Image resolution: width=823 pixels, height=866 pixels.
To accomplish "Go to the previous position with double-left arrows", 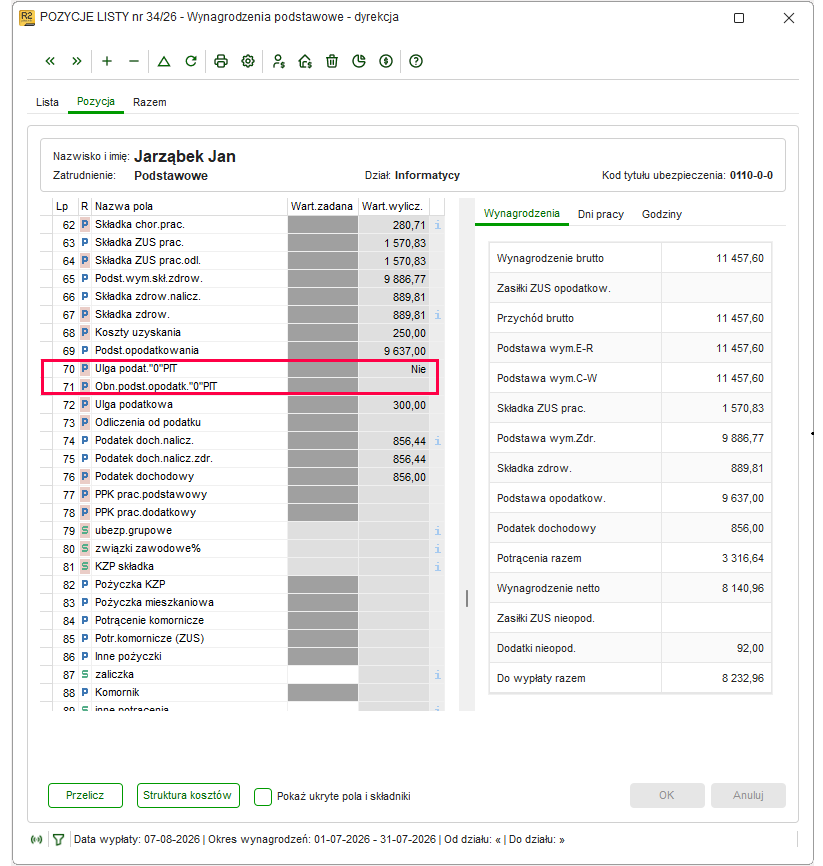I will [50, 61].
